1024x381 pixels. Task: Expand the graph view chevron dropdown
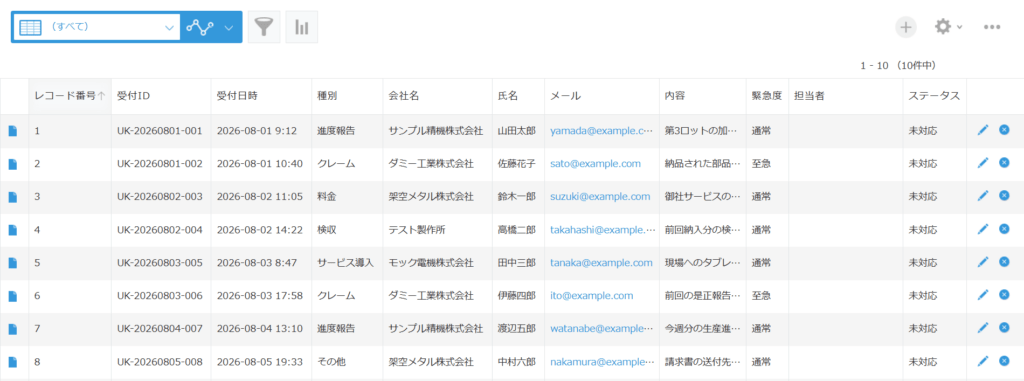point(229,27)
